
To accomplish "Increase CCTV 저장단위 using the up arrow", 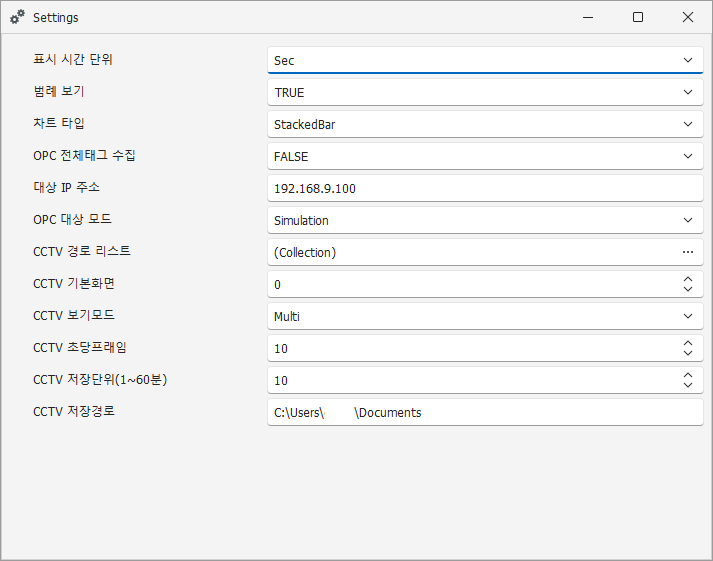I will (687, 375).
